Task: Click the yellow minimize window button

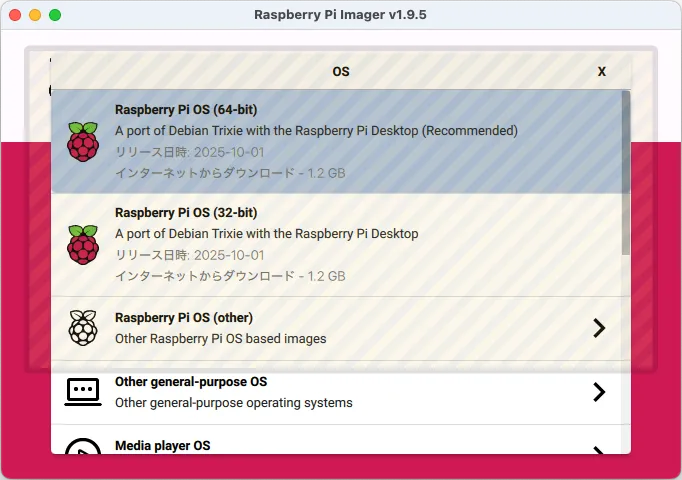Action: pyautogui.click(x=35, y=15)
